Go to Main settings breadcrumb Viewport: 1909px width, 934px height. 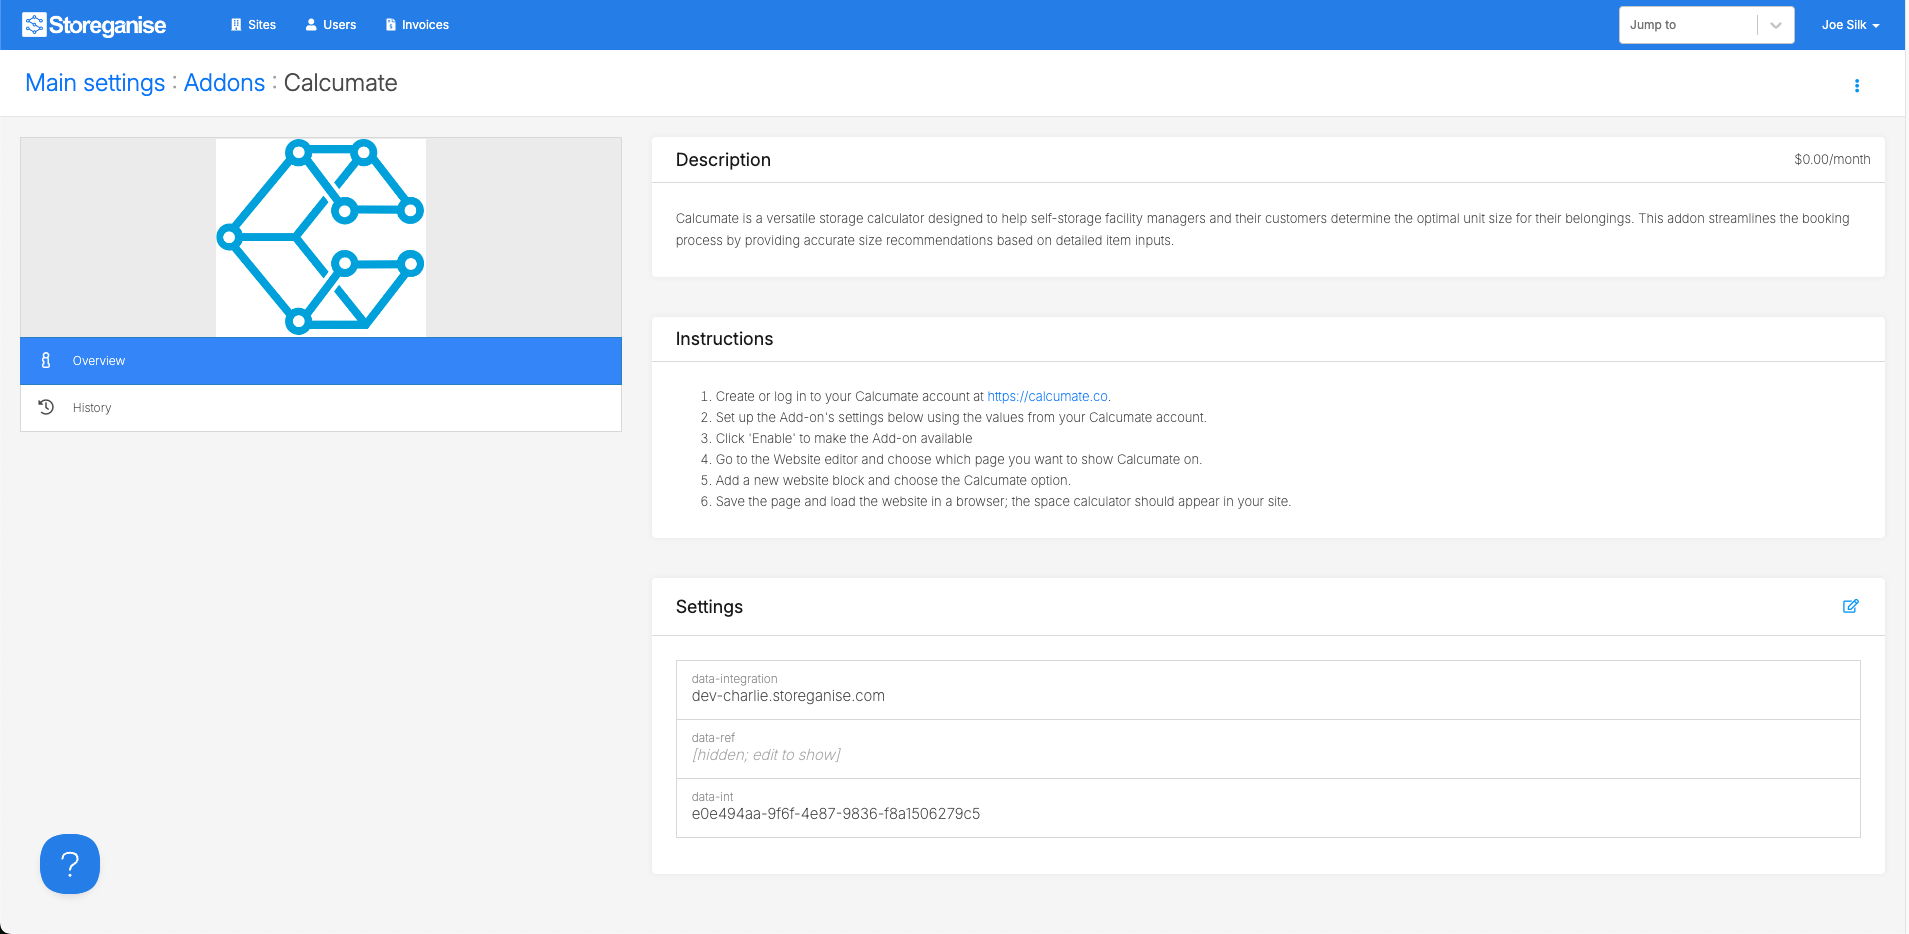click(x=95, y=83)
